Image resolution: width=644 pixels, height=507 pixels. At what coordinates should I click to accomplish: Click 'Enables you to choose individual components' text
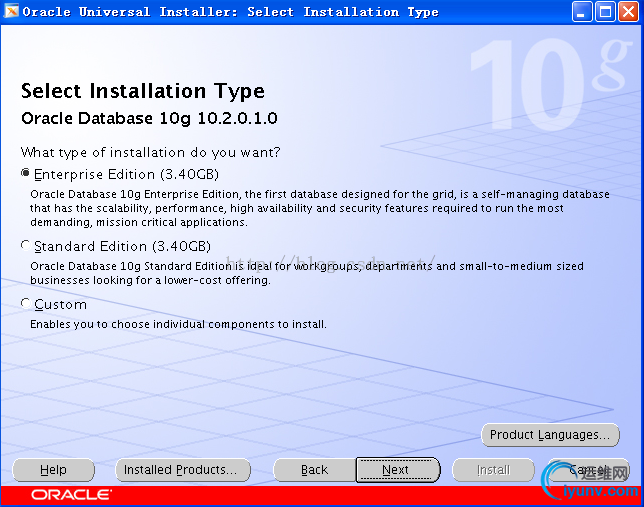[178, 324]
